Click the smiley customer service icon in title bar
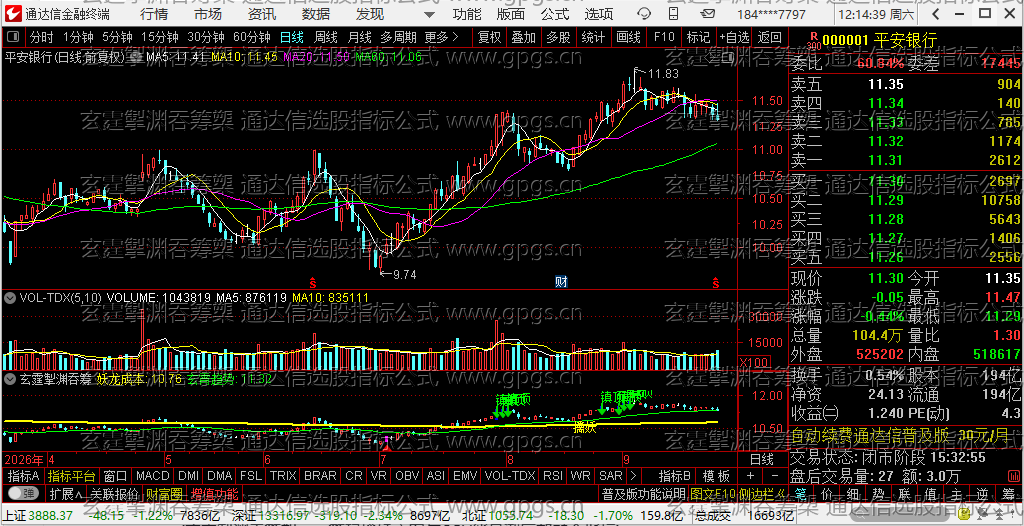This screenshot has width=1024, height=526. point(643,14)
